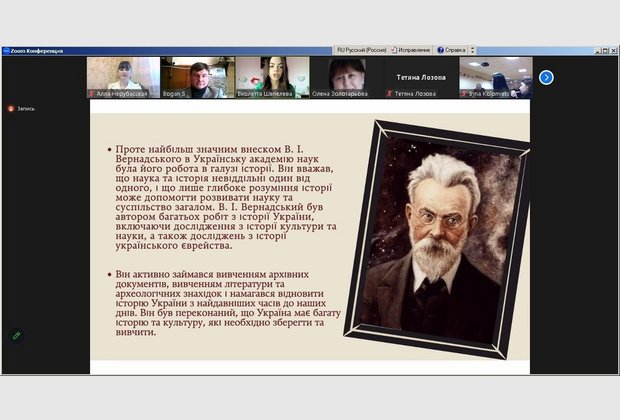
Task: Open the RU Русский language selector
Action: point(360,49)
